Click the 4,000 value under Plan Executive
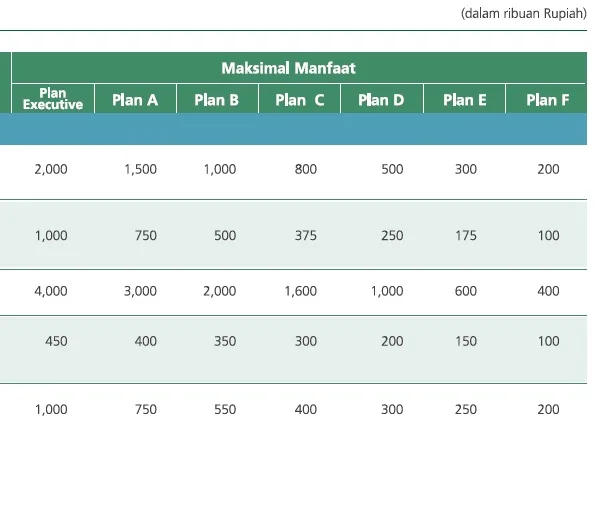This screenshot has width=601, height=523. point(51,291)
